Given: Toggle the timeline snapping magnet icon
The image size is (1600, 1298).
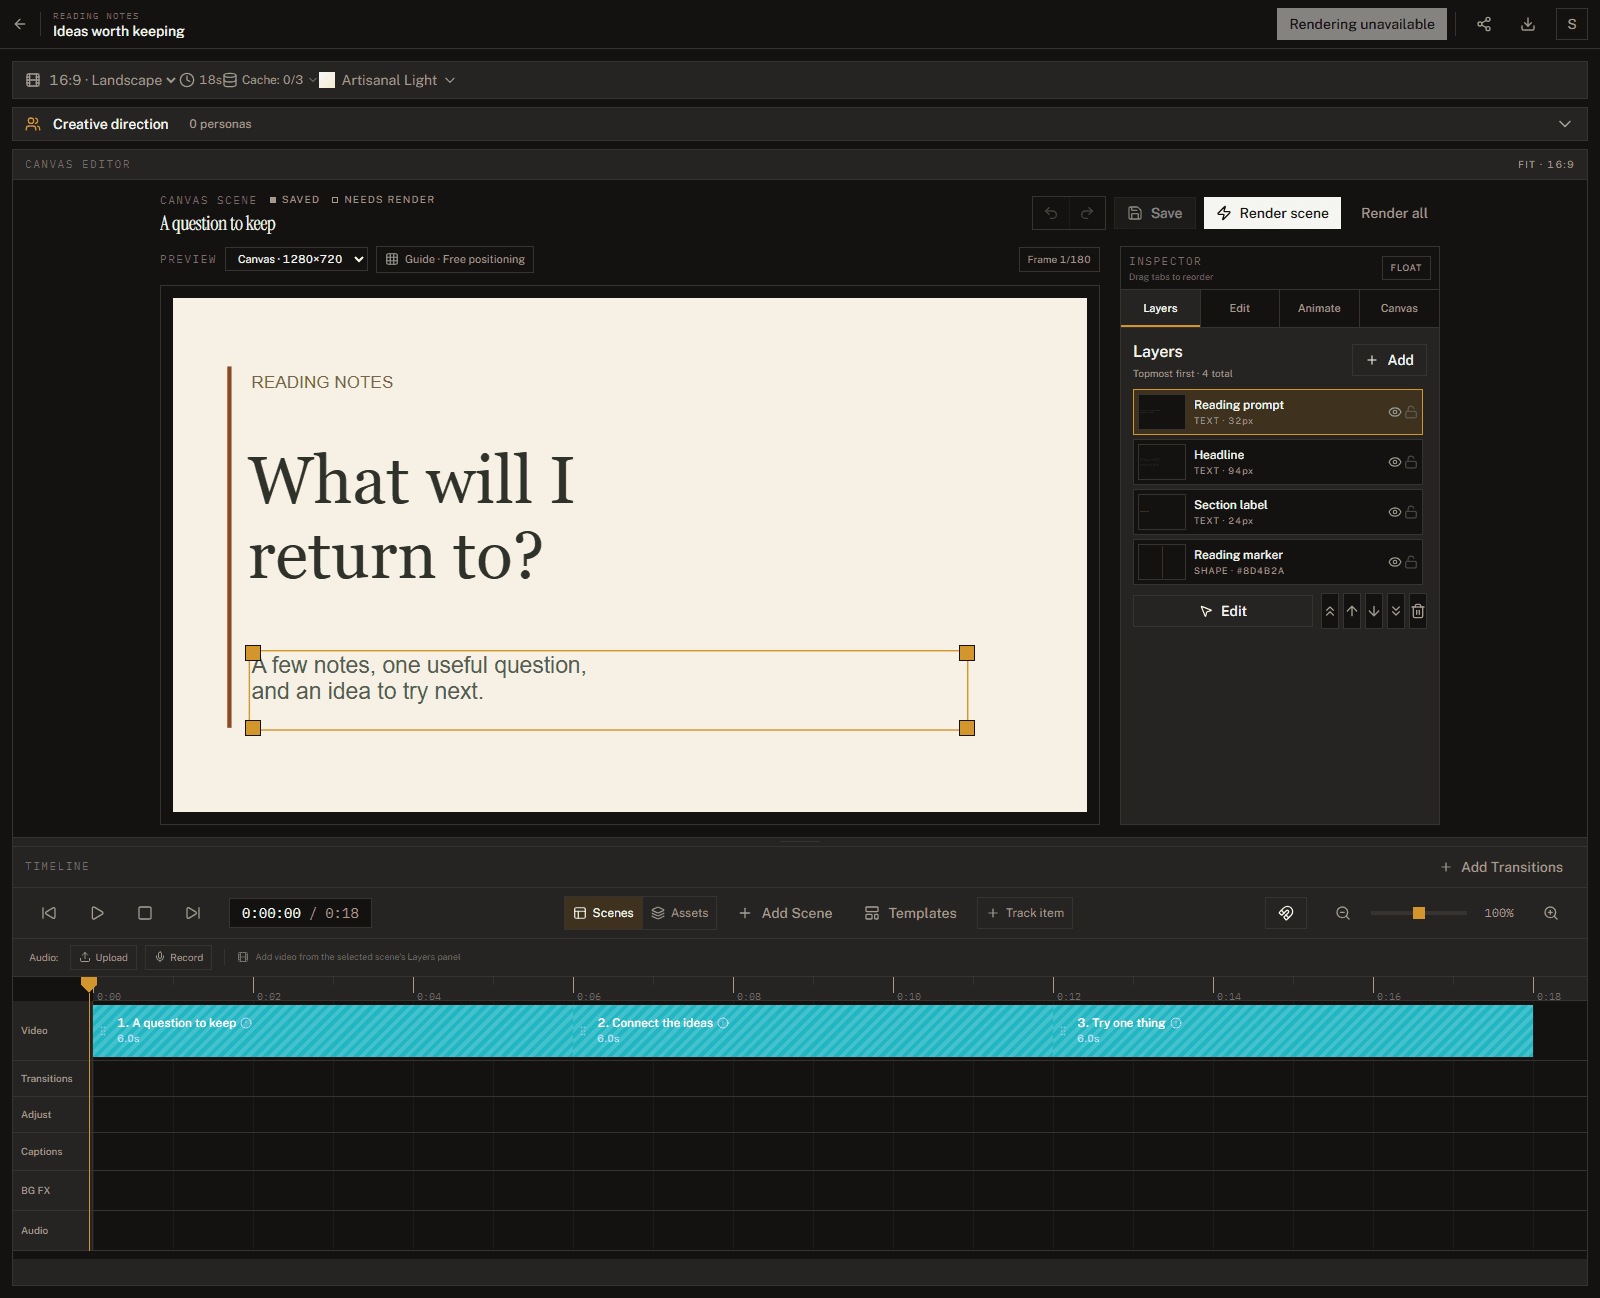Looking at the screenshot, I should [x=1286, y=913].
